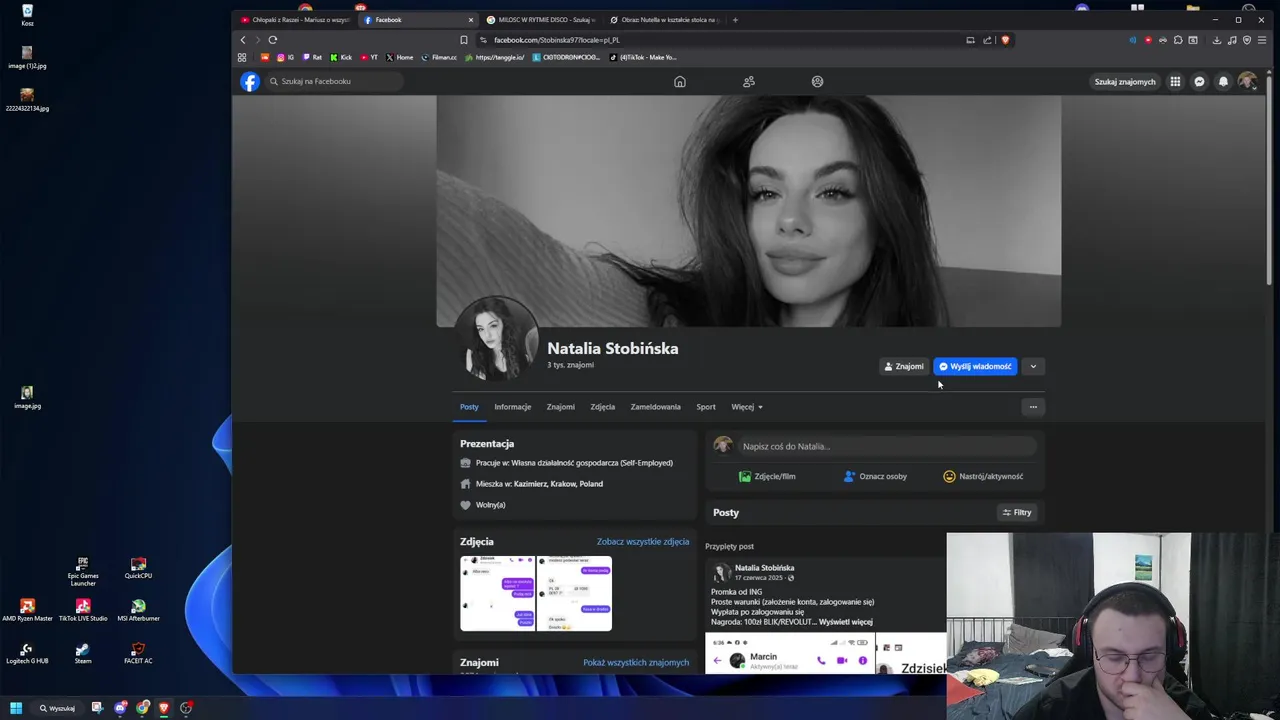Click Nastrój/aktywność post option
The width and height of the screenshot is (1280, 720).
point(983,477)
